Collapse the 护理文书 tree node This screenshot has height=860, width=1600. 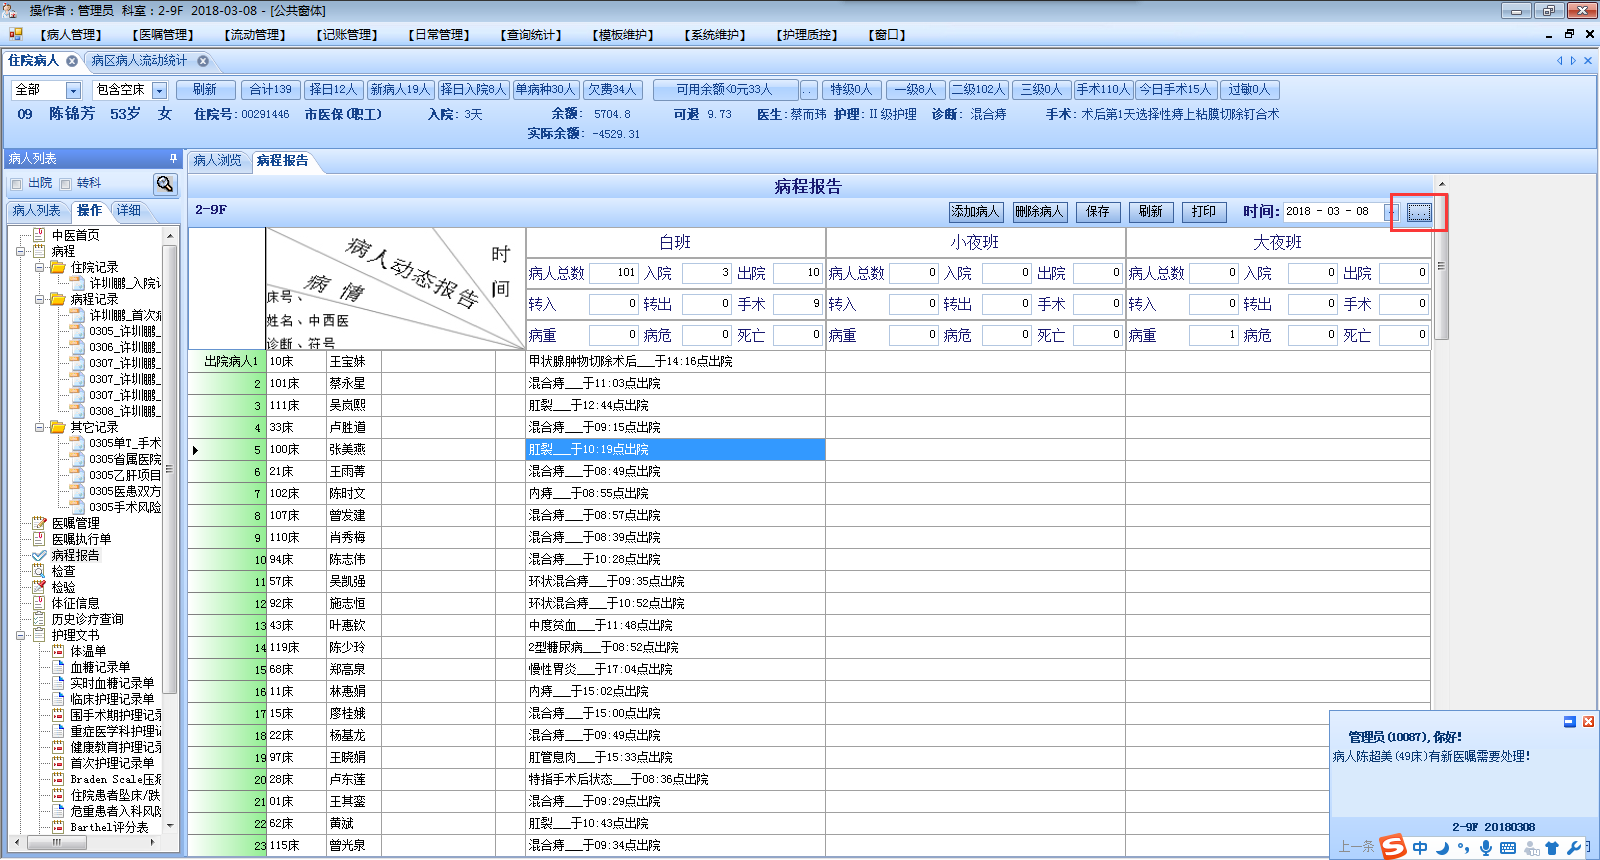(x=21, y=636)
